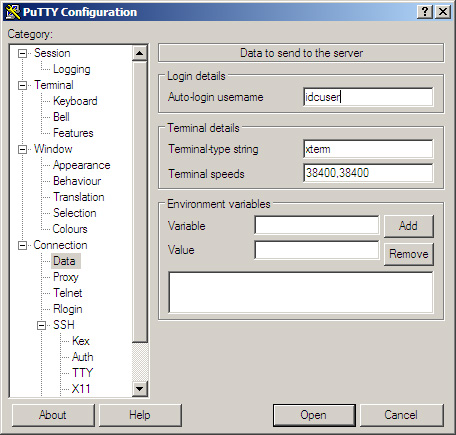This screenshot has height=435, width=456.
Task: Click the Remove button
Action: pyautogui.click(x=409, y=254)
